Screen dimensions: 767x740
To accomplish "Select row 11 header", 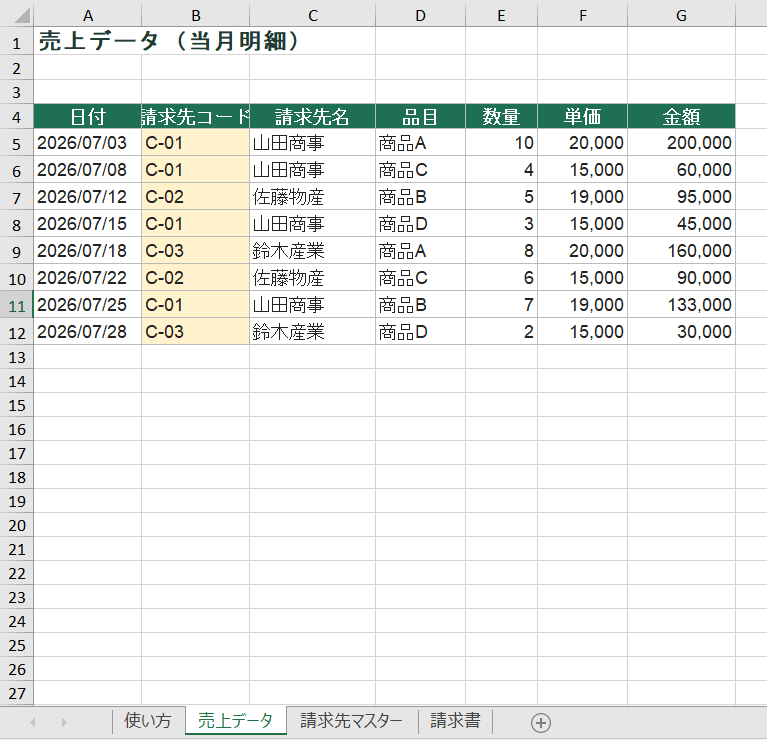I will pos(17,305).
